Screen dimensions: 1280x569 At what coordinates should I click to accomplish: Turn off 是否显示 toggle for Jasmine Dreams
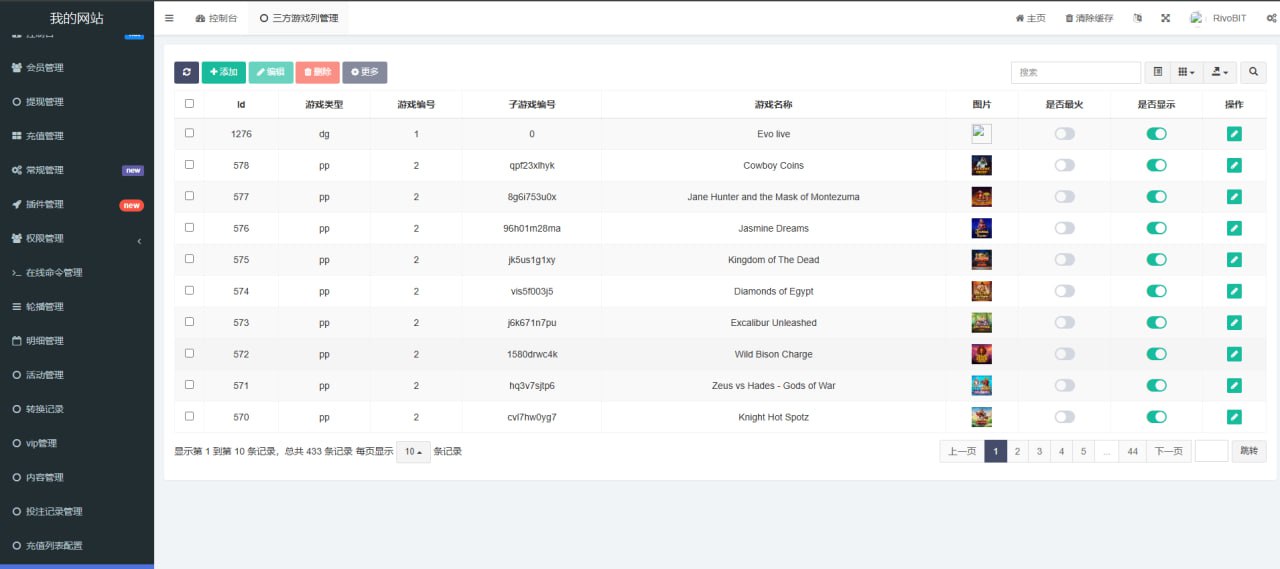click(1157, 228)
